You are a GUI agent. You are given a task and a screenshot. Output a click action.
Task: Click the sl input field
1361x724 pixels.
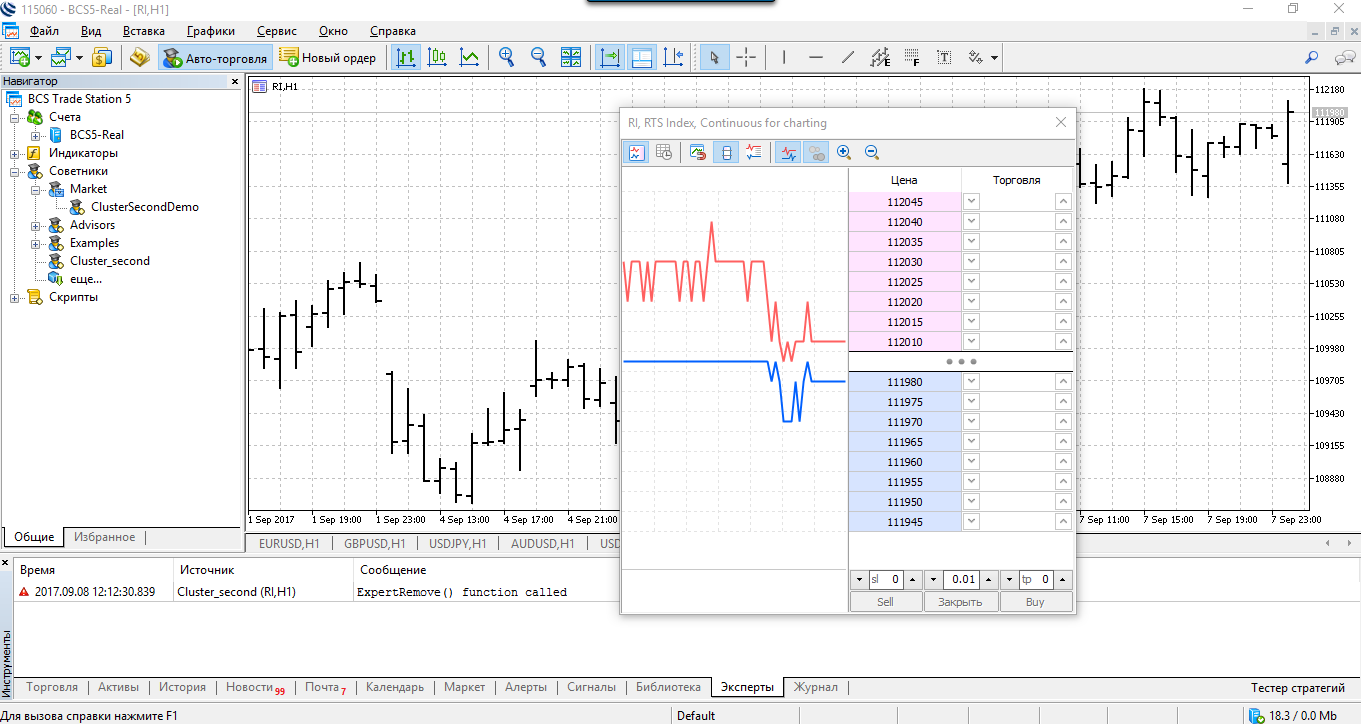click(886, 580)
